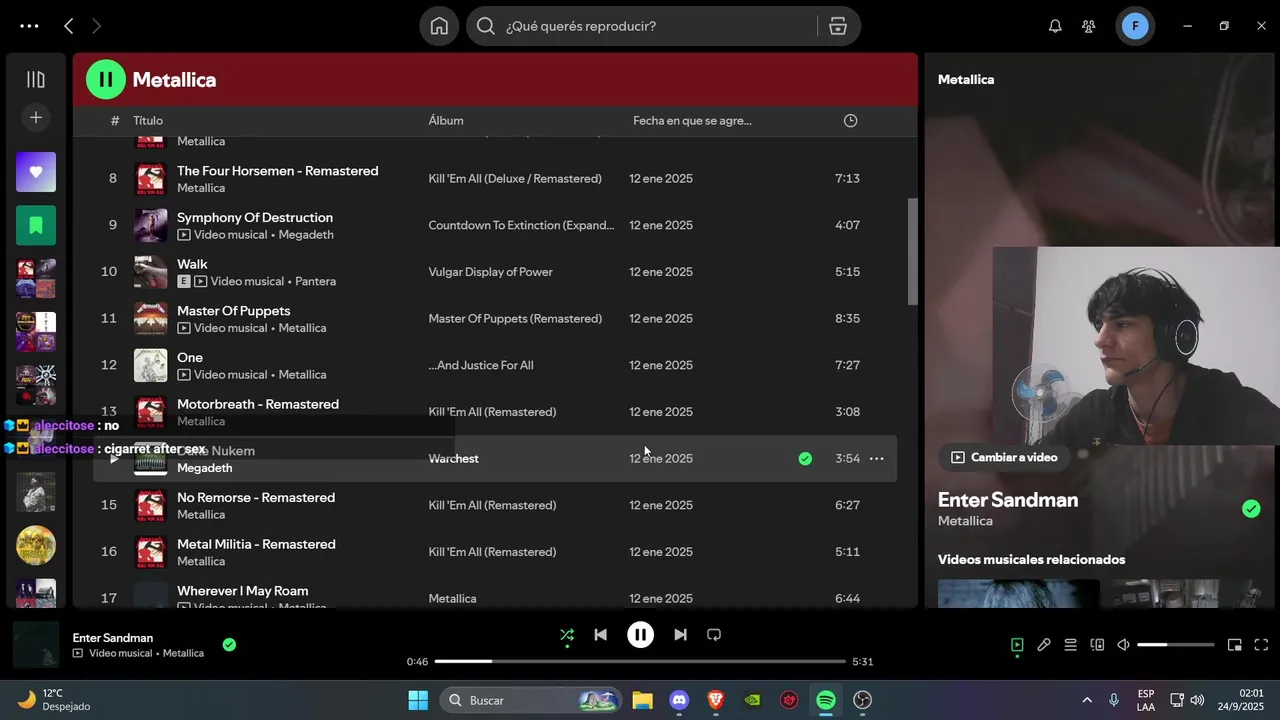This screenshot has height=720, width=1280.
Task: Open the profile avatar 'F' menu
Action: point(1135,26)
